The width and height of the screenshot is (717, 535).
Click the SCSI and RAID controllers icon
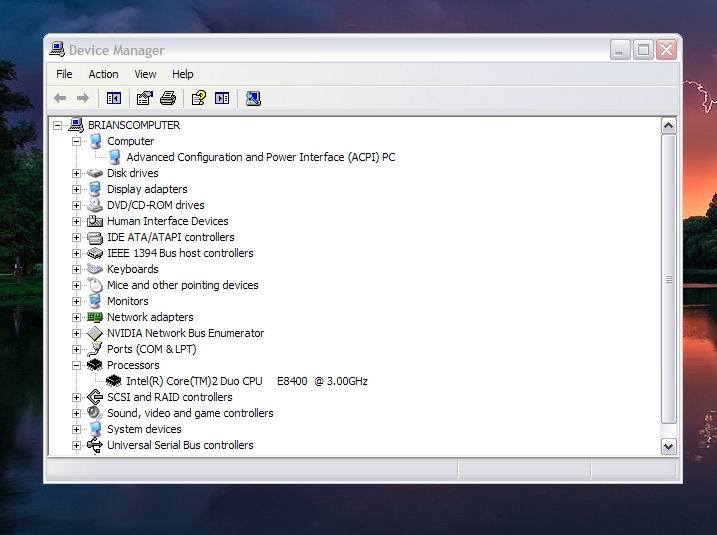pos(95,397)
